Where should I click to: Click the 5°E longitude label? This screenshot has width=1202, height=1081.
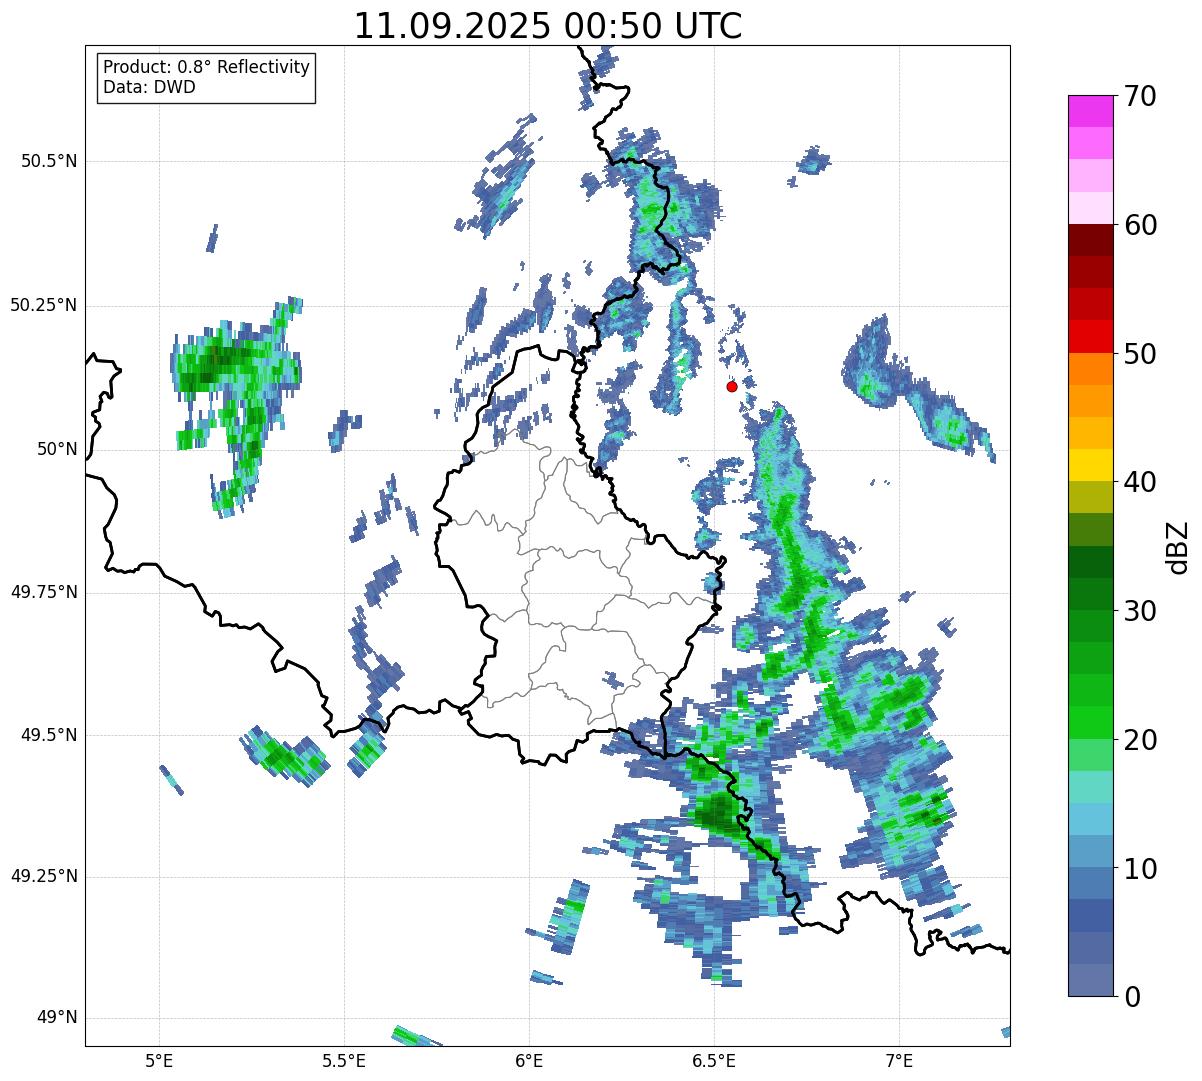click(159, 1060)
